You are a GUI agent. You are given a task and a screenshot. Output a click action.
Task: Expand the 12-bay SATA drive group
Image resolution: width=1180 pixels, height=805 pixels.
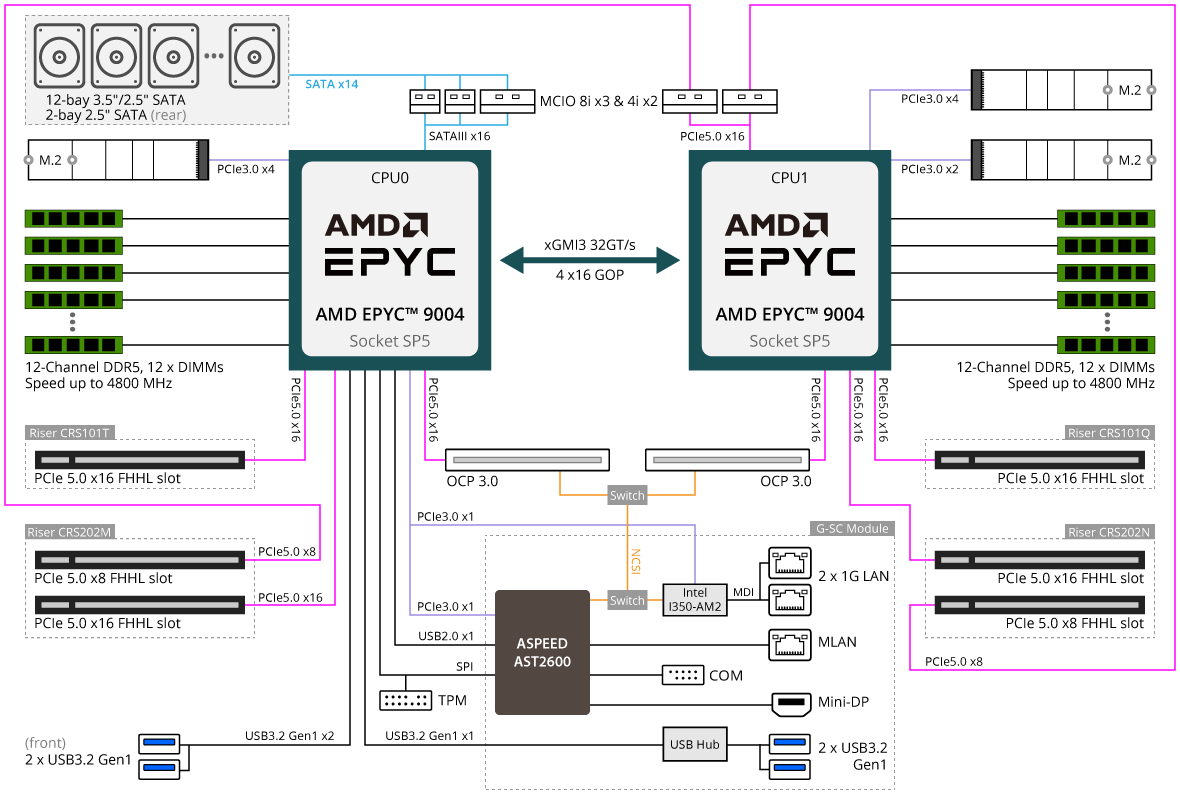(x=156, y=67)
